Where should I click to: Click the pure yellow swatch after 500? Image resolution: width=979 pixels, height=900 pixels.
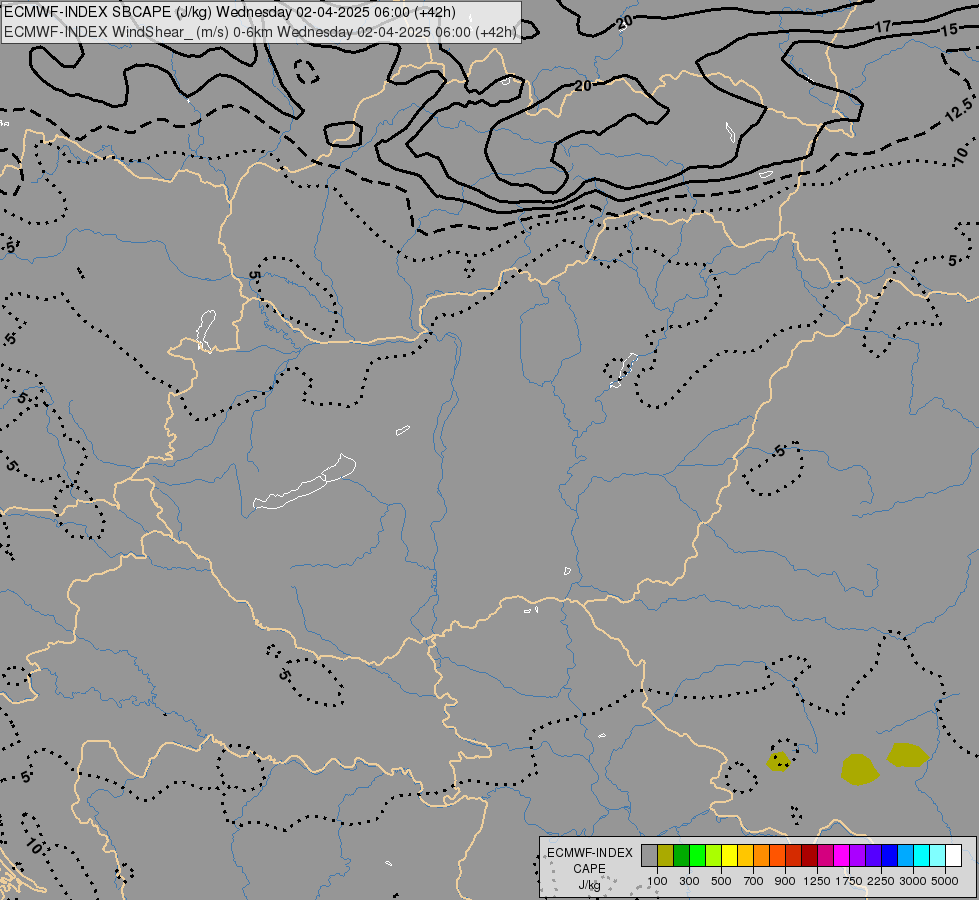point(729,856)
